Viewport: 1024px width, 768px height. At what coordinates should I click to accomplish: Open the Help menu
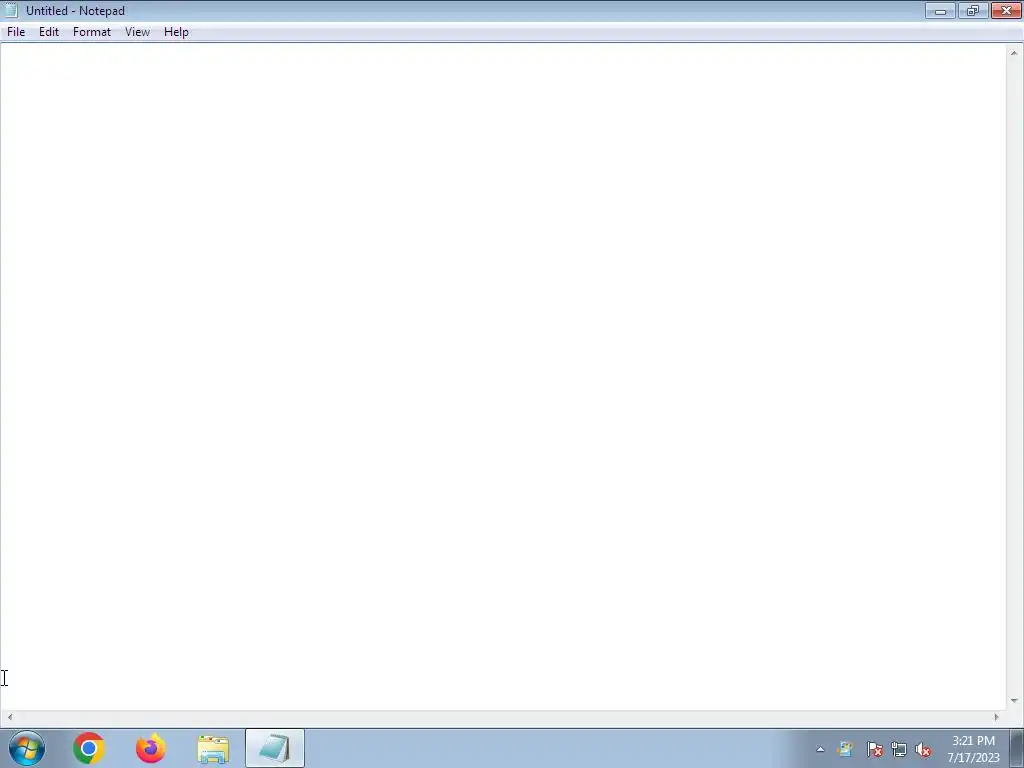pyautogui.click(x=176, y=32)
